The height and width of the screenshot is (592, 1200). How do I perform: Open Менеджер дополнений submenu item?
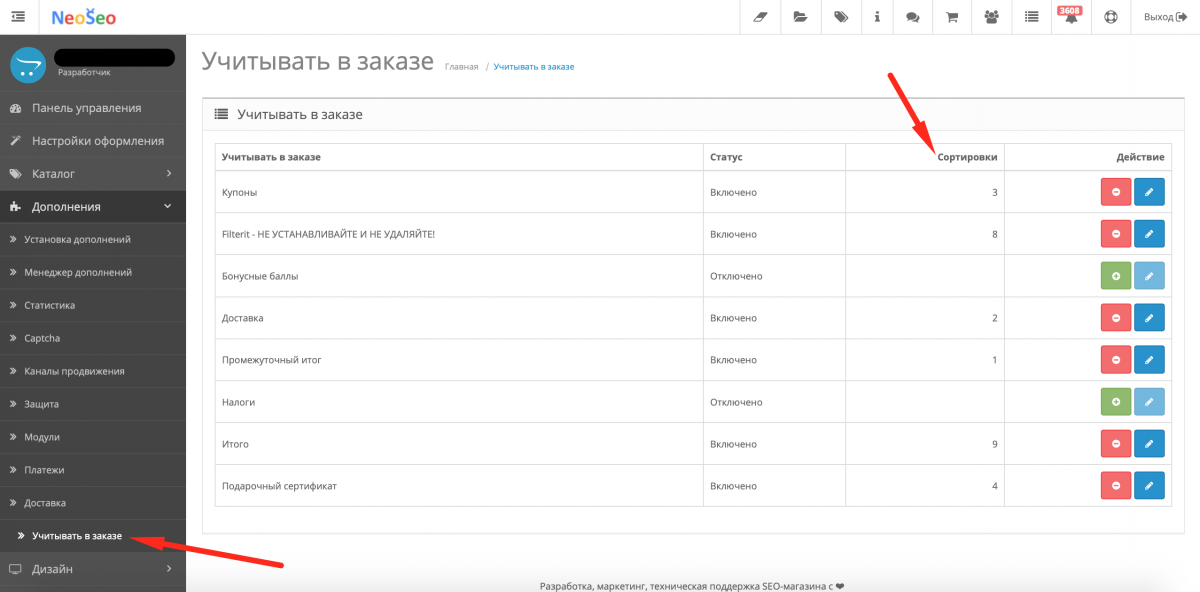(x=93, y=272)
